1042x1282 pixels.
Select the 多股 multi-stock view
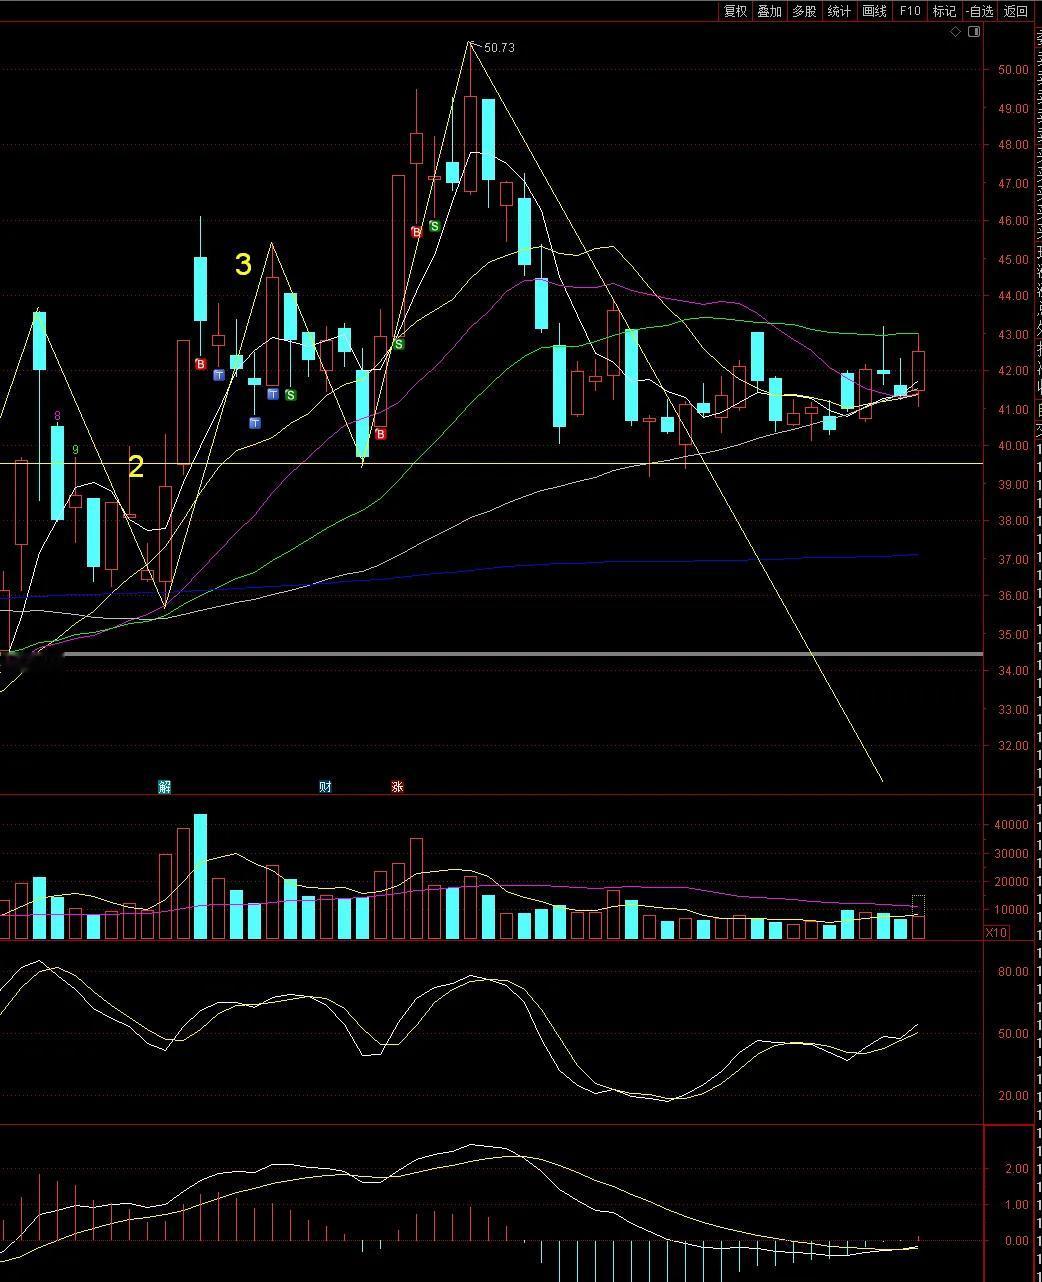(805, 11)
